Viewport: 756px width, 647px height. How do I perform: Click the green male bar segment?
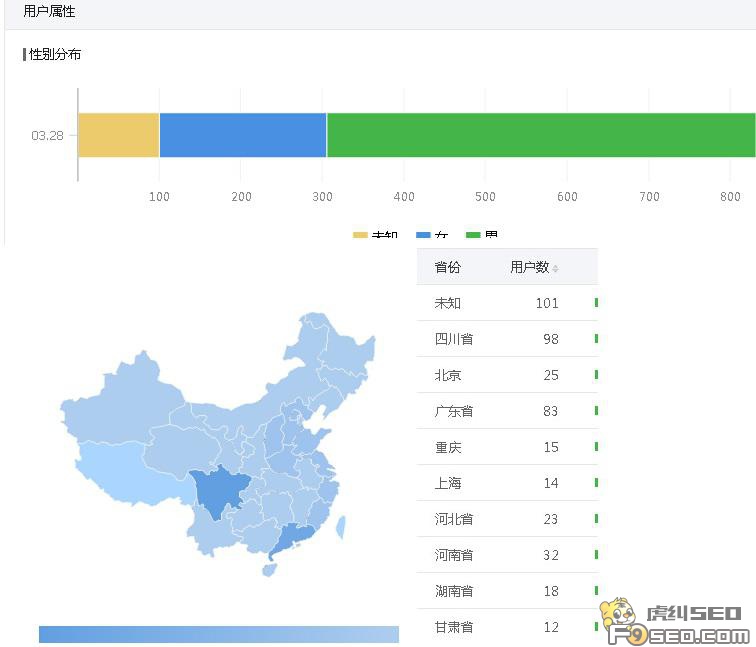tap(541, 135)
